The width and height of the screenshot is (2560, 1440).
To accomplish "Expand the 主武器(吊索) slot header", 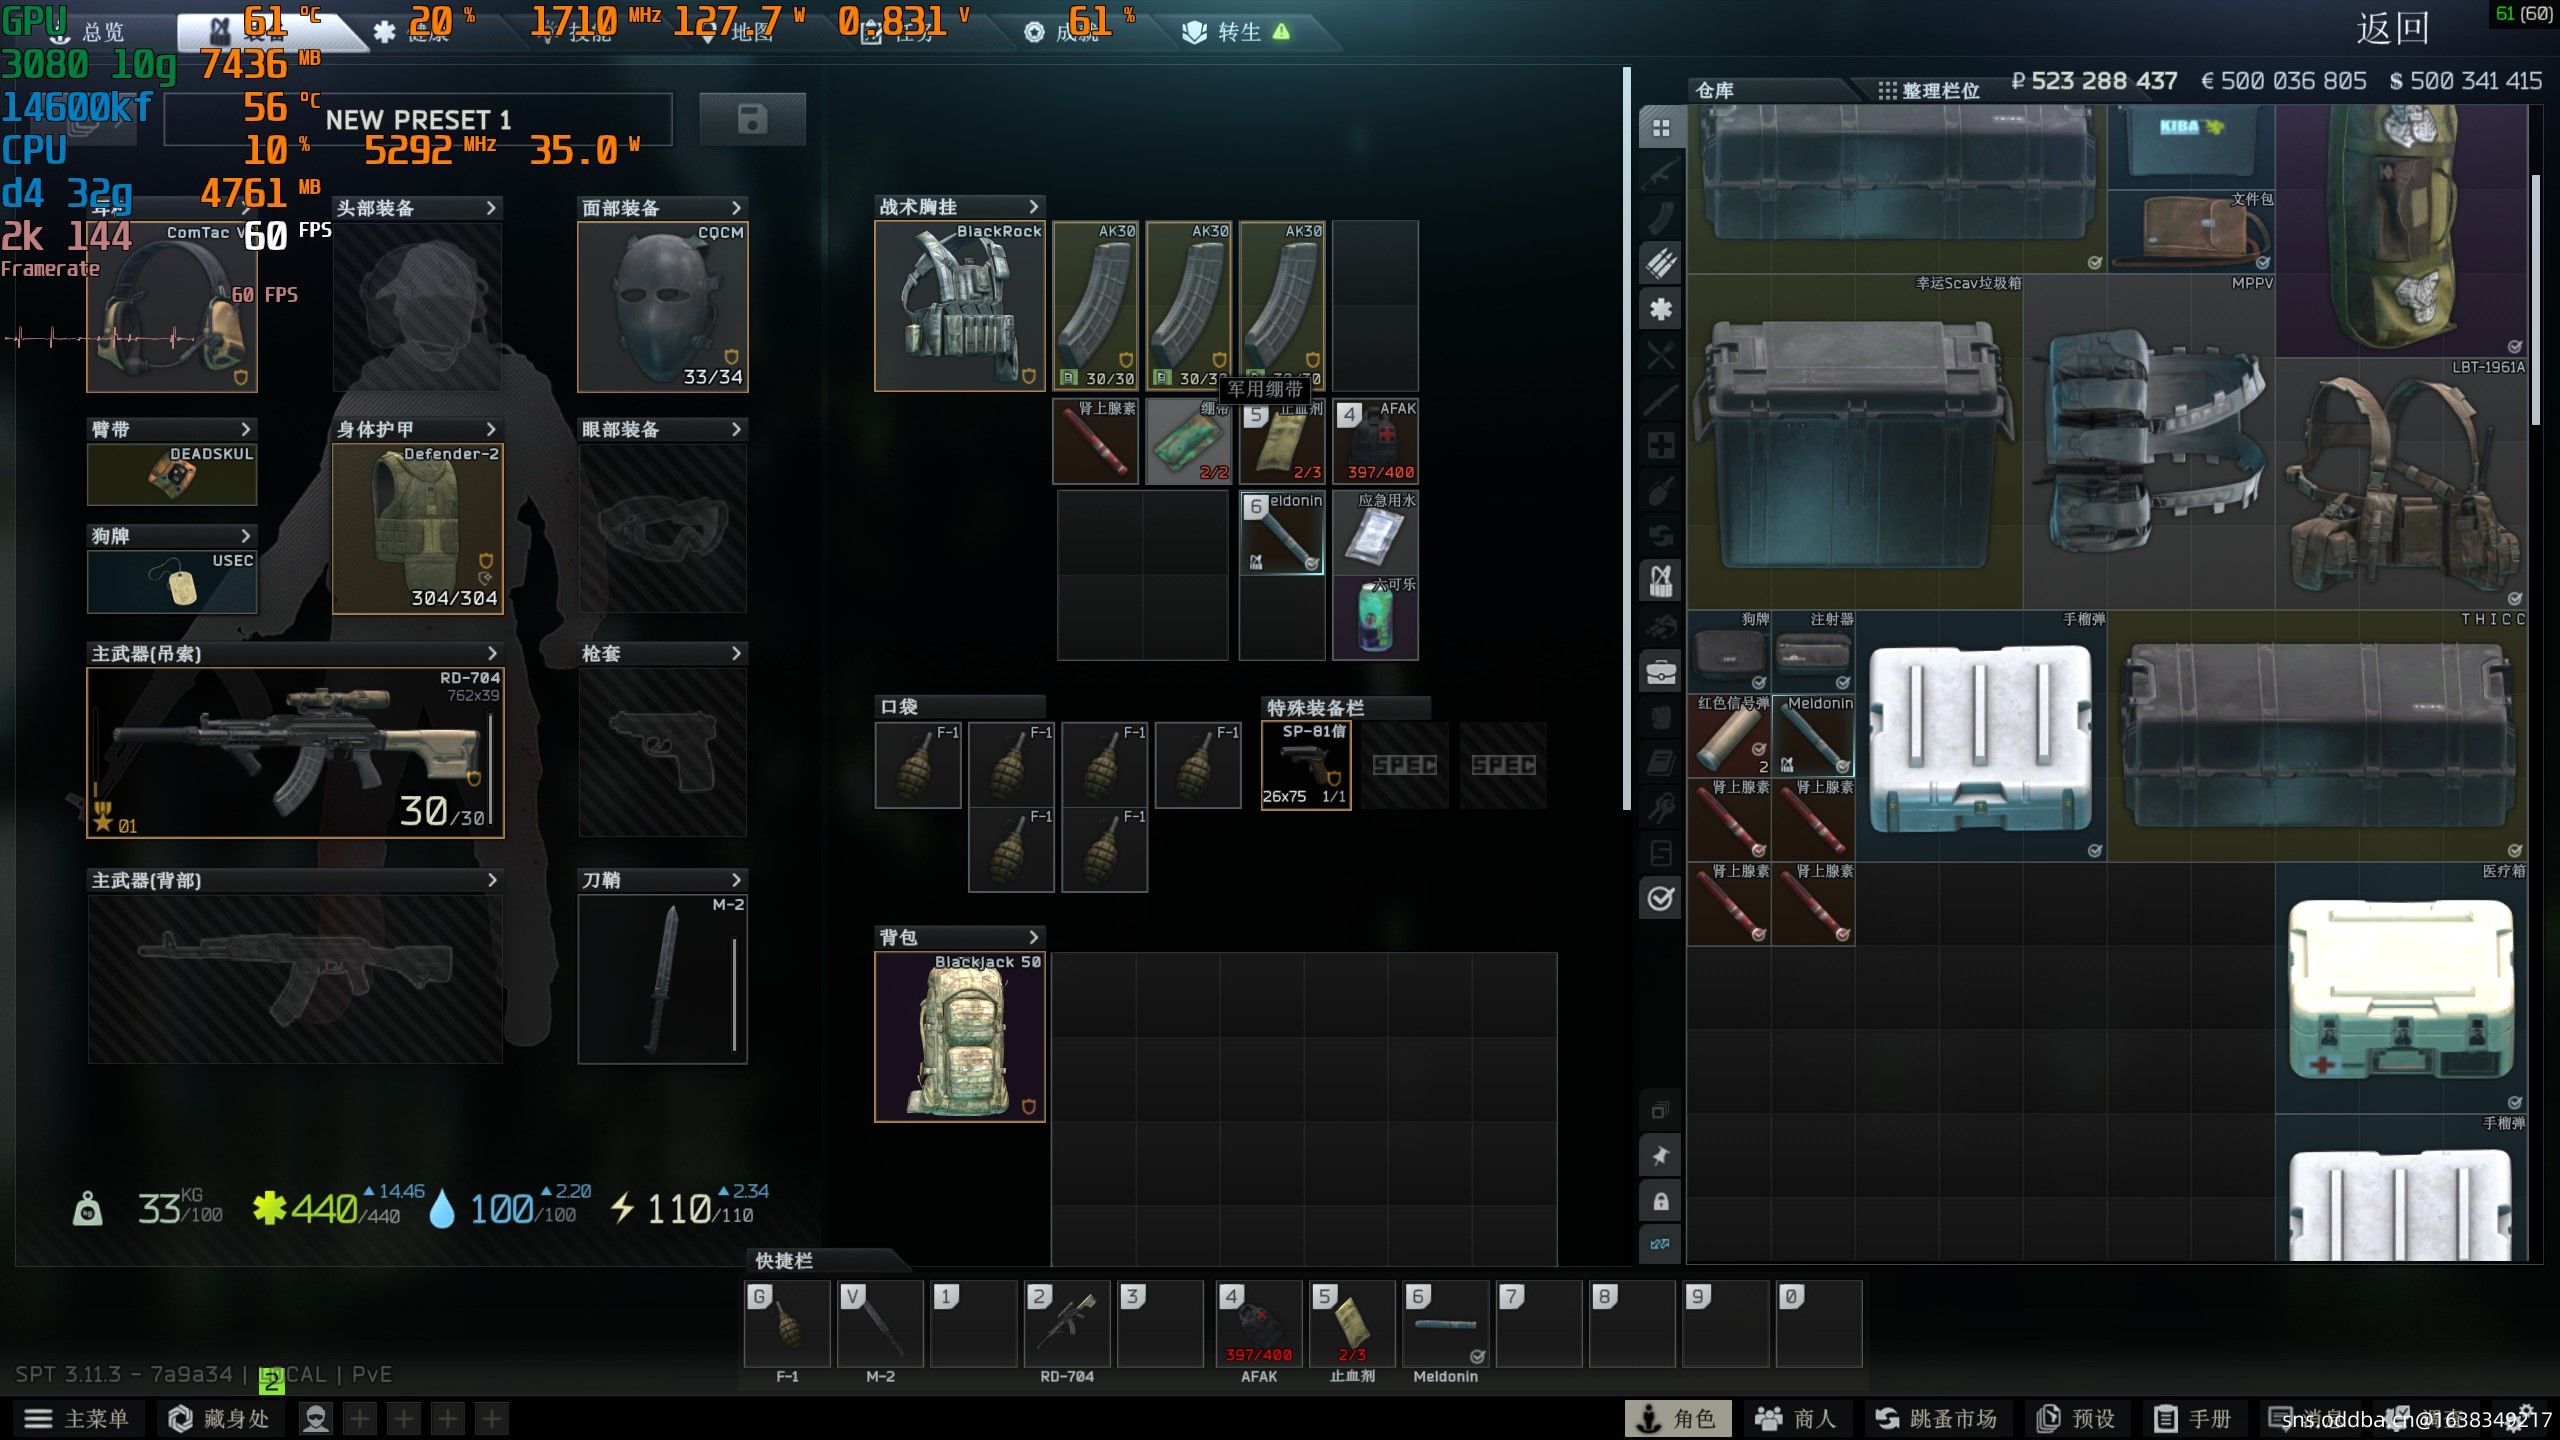I will tap(295, 653).
